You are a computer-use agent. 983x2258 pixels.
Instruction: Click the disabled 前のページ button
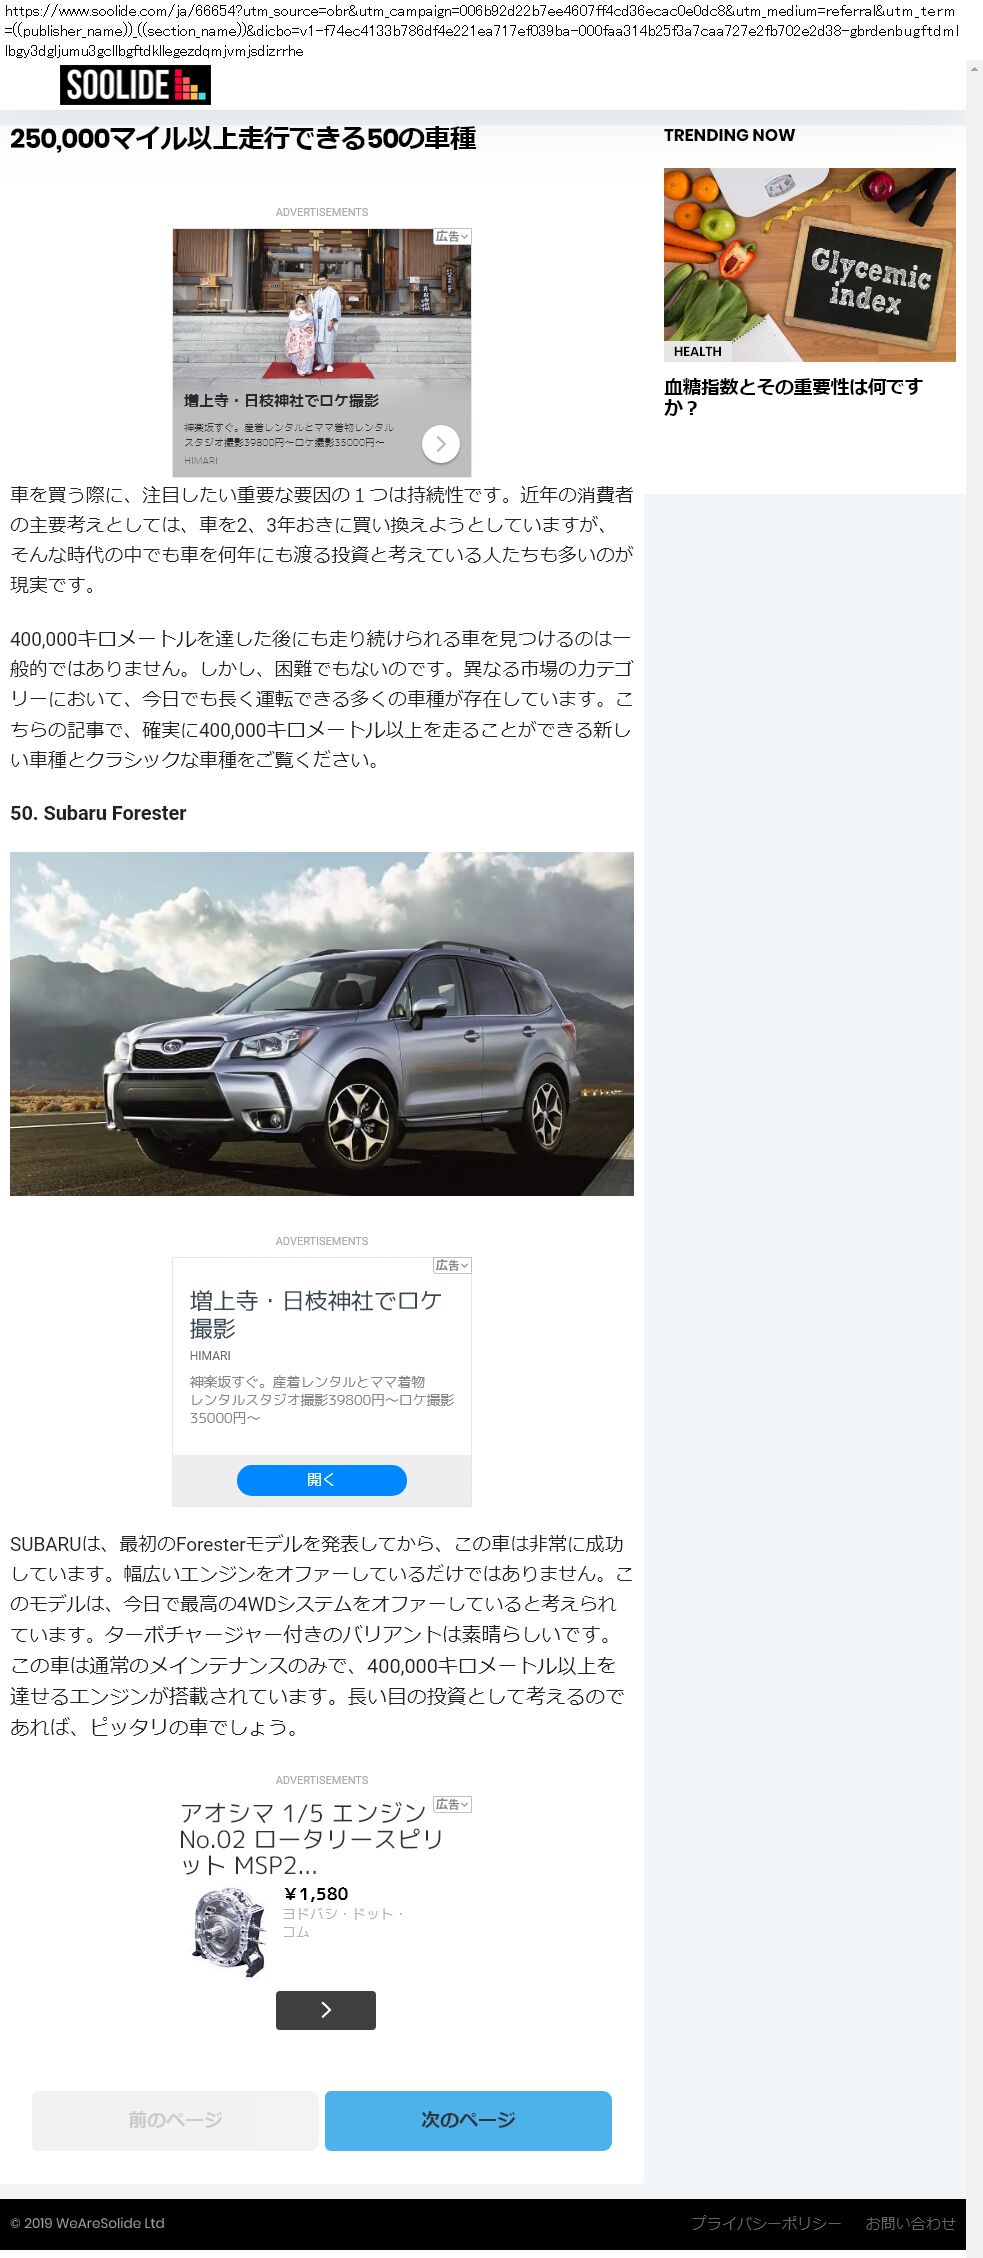click(175, 2120)
